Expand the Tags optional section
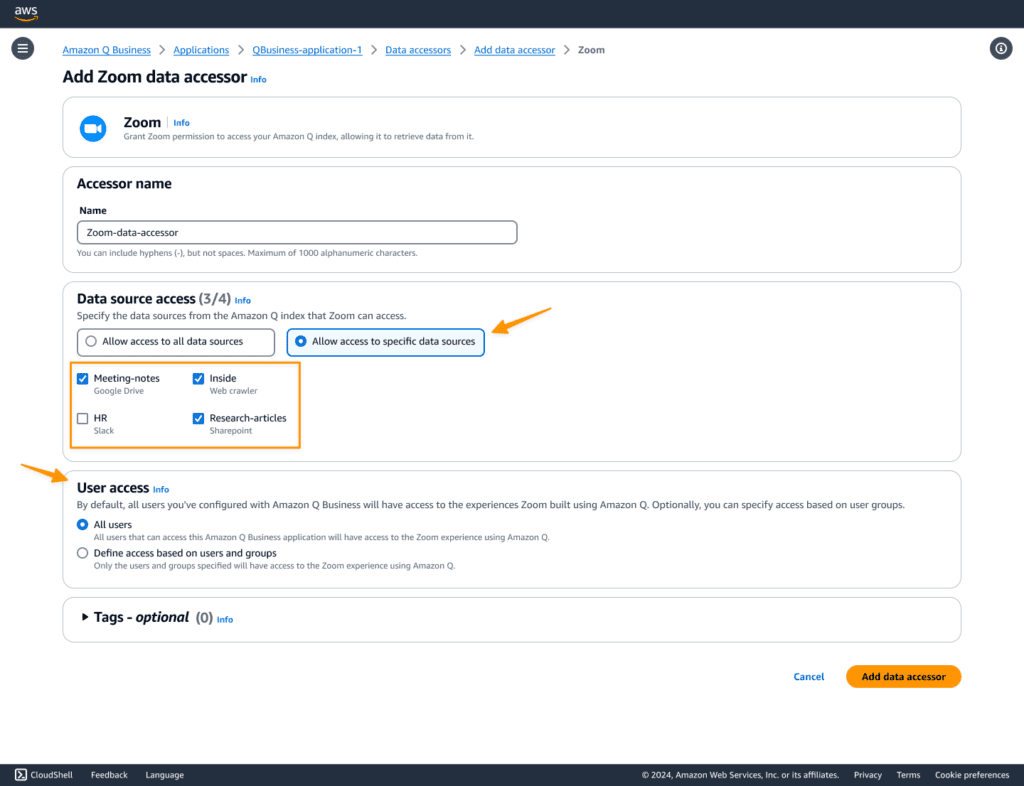Viewport: 1024px width, 786px height. [84, 618]
